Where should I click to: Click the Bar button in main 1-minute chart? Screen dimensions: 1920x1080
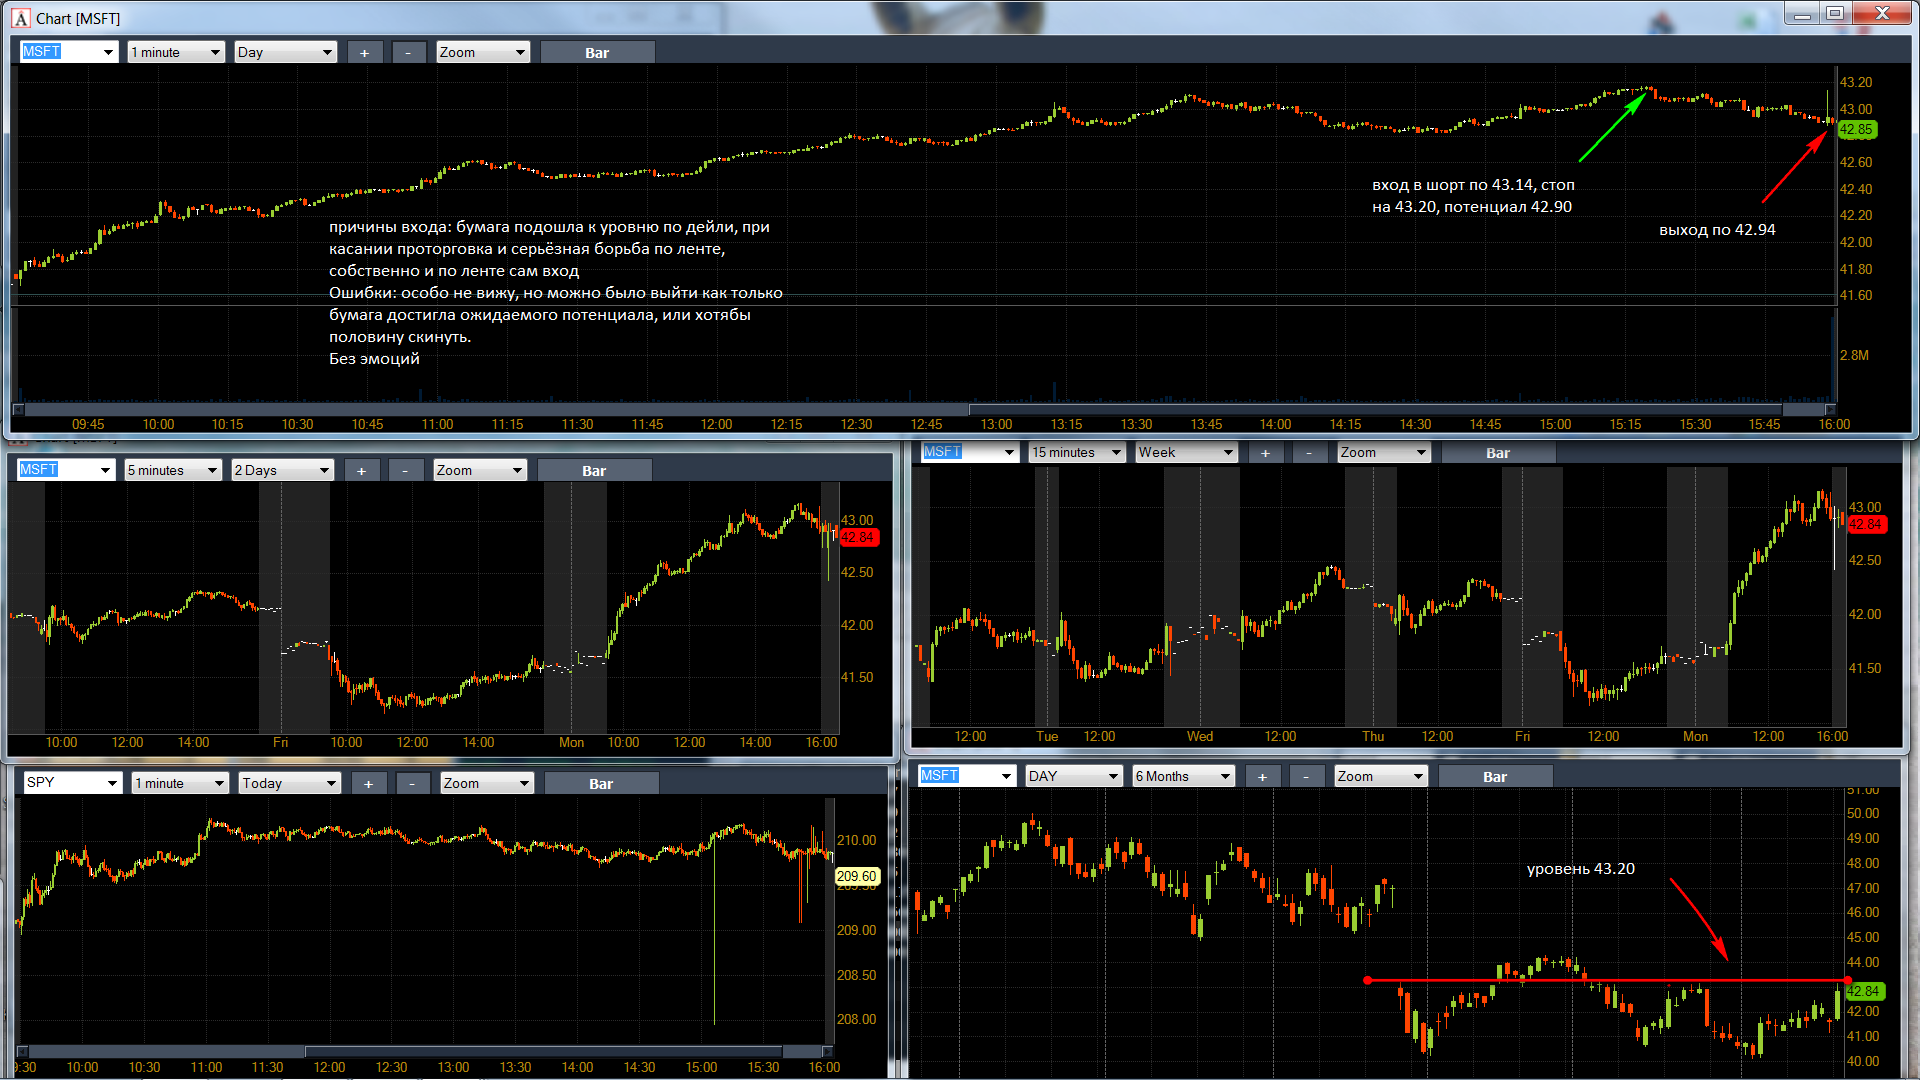click(597, 52)
